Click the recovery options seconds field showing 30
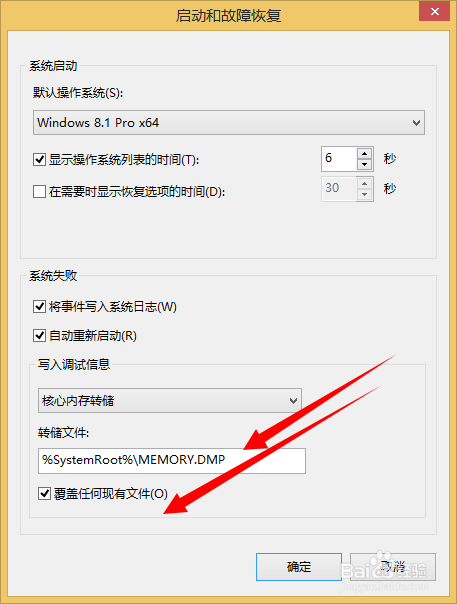Image resolution: width=457 pixels, height=604 pixels. tap(339, 189)
